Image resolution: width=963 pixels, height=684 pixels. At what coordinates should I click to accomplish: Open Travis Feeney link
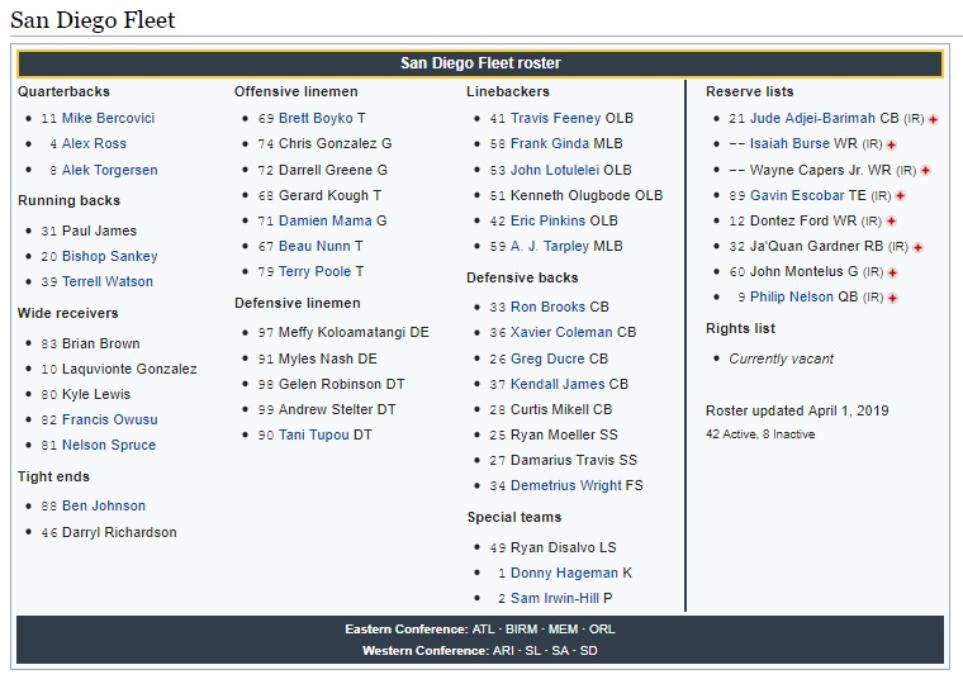(x=556, y=118)
